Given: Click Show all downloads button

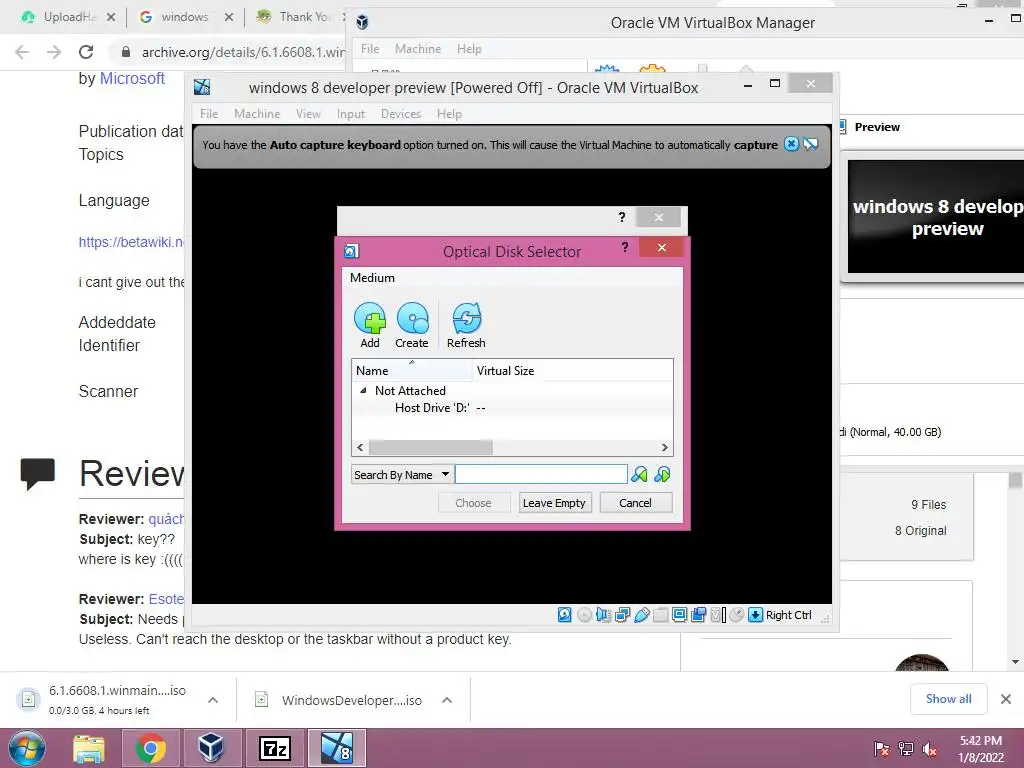Looking at the screenshot, I should (x=948, y=699).
